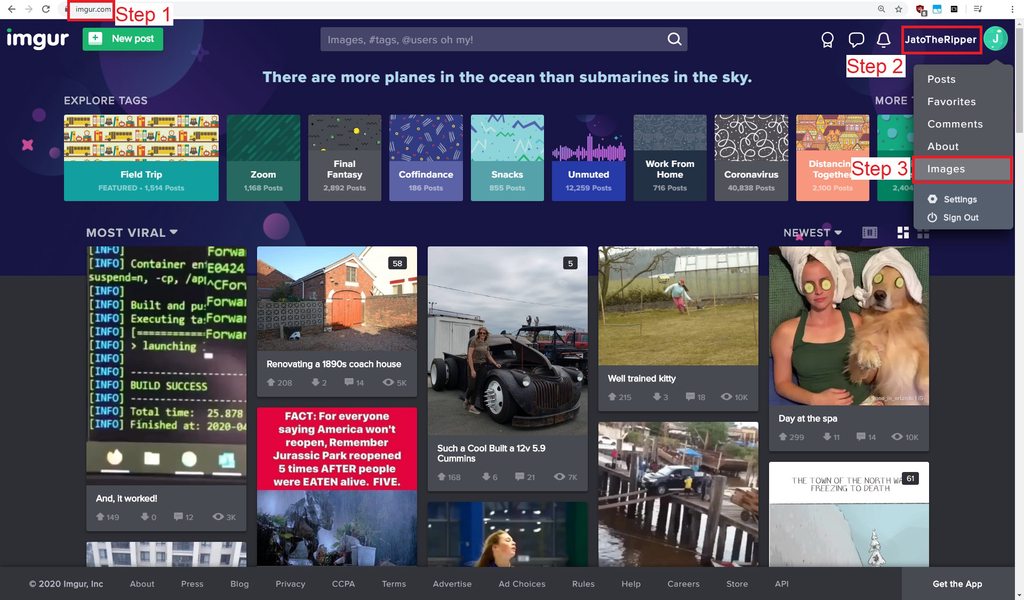1024x600 pixels.
Task: Open the Work From Home tag tile
Action: (670, 157)
